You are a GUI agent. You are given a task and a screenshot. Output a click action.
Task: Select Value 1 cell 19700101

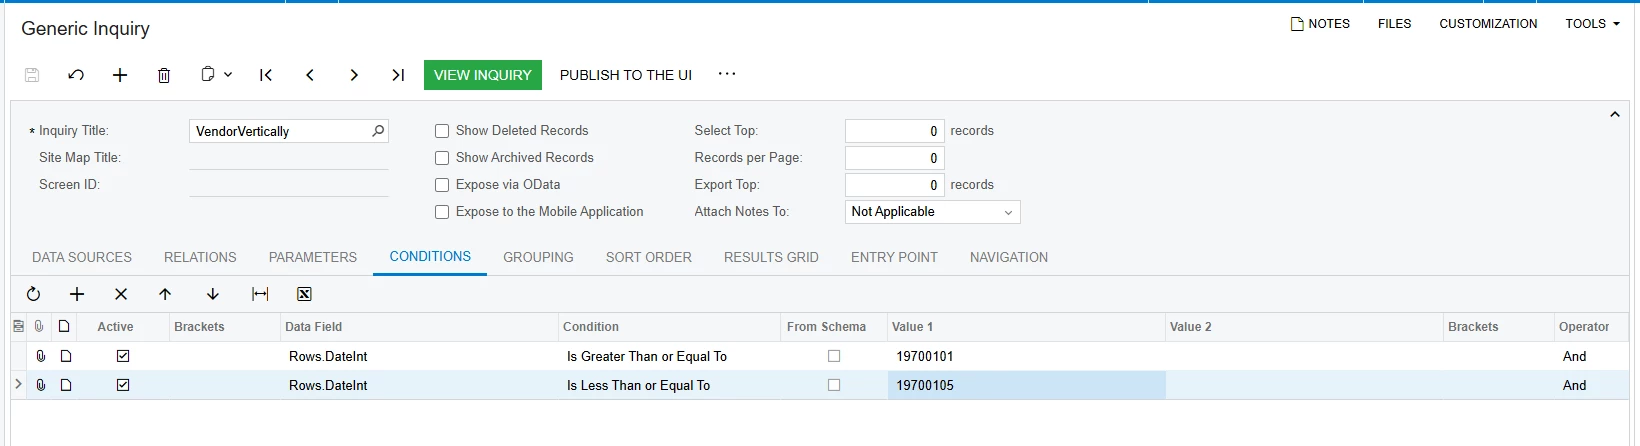click(1026, 356)
